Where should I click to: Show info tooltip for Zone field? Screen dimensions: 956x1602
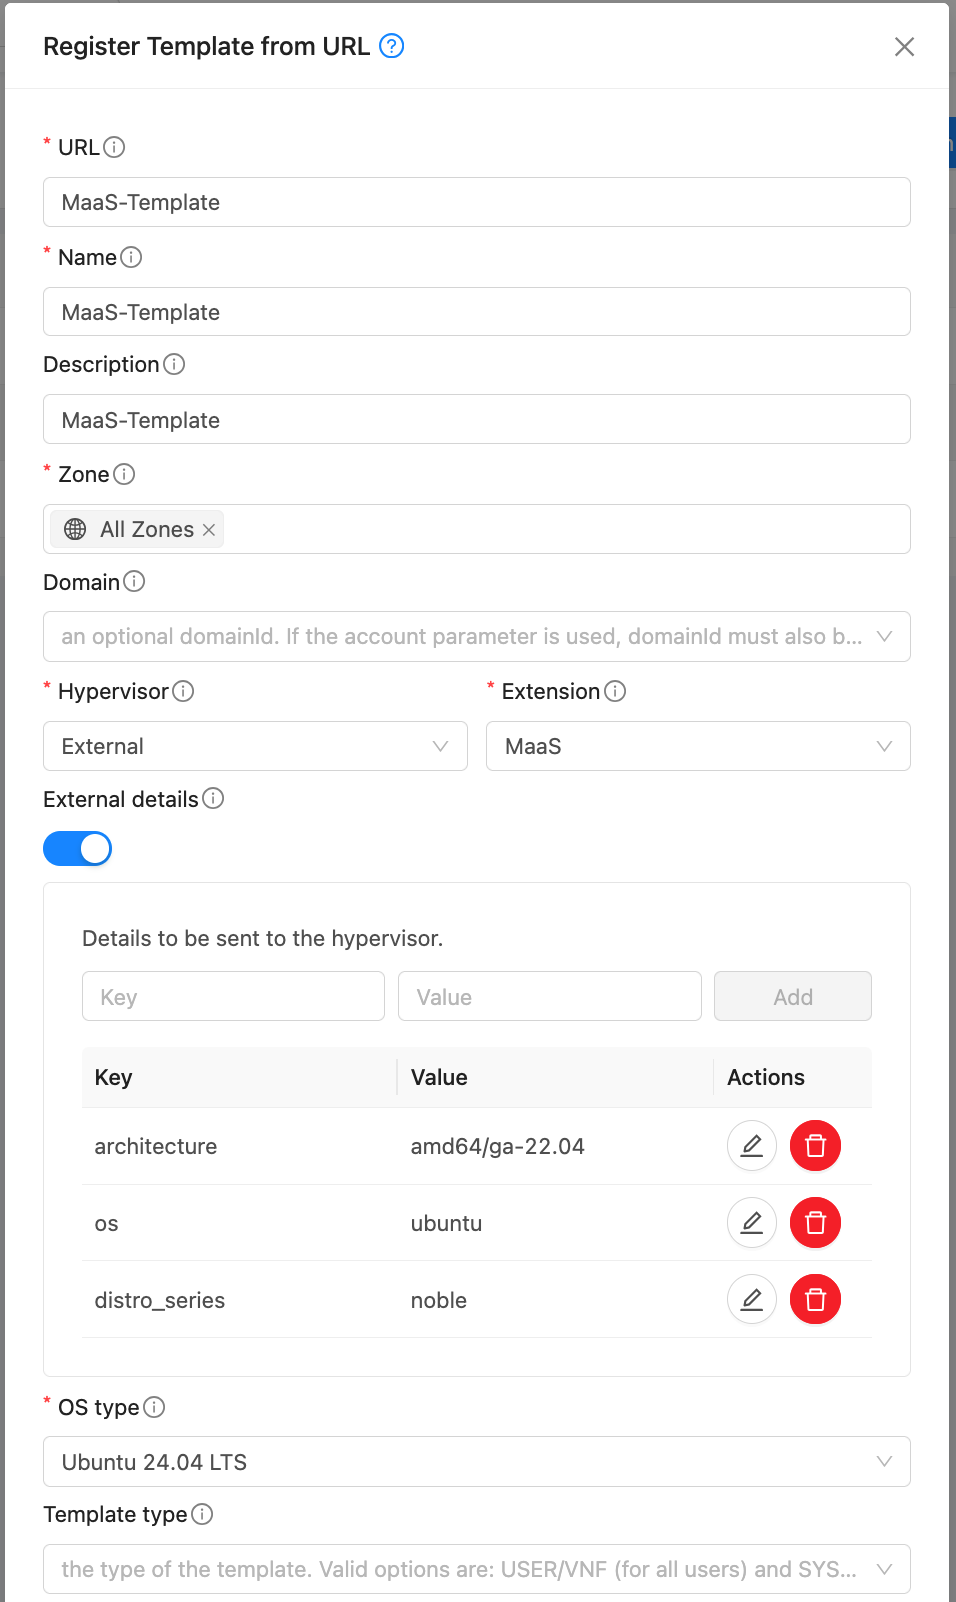[x=124, y=474]
